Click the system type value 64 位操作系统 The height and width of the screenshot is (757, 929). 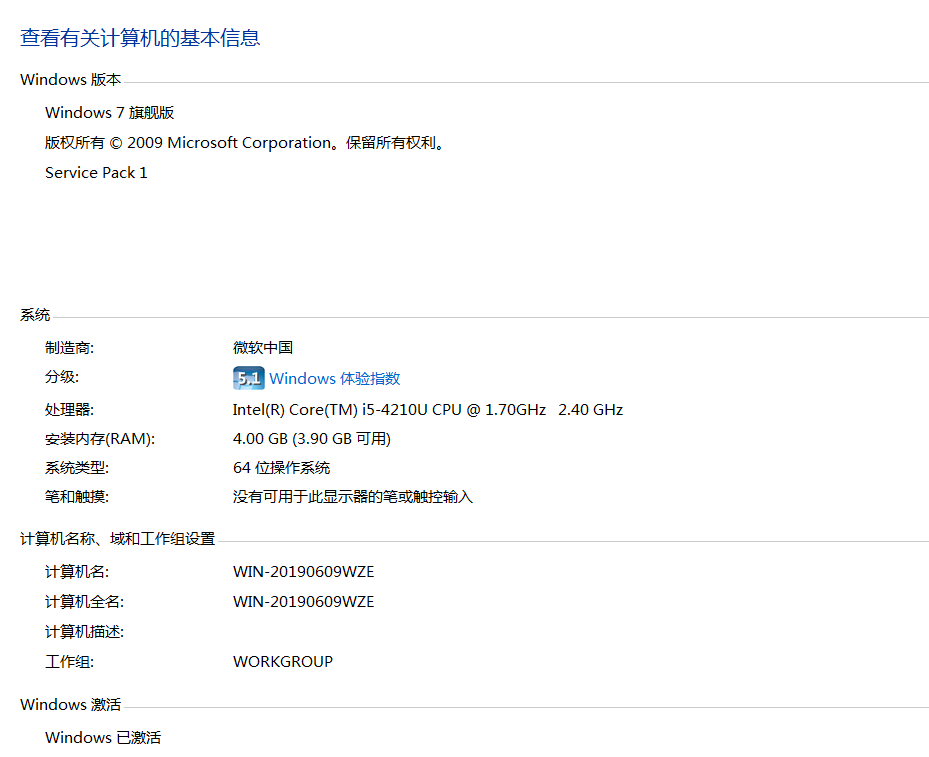tap(281, 468)
